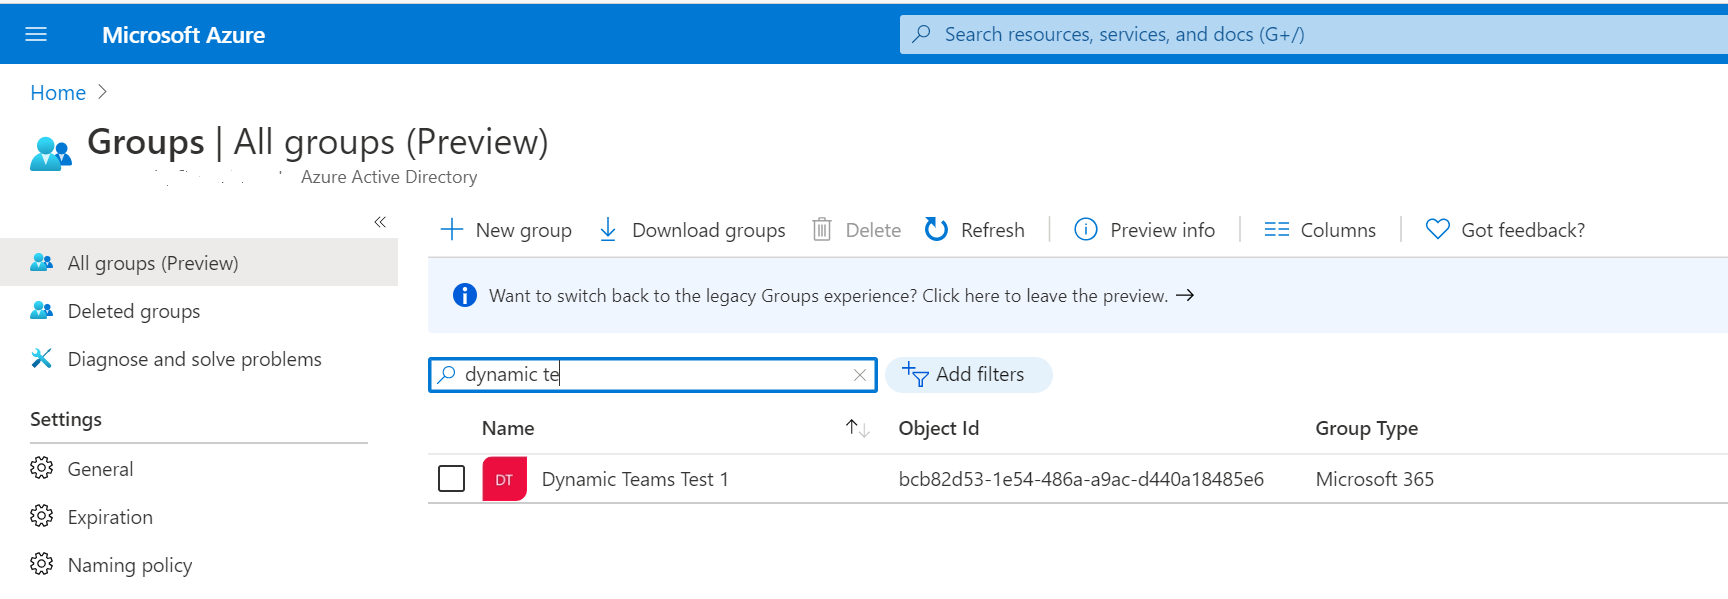
Task: Sort groups by Name column arrows
Action: tap(857, 428)
